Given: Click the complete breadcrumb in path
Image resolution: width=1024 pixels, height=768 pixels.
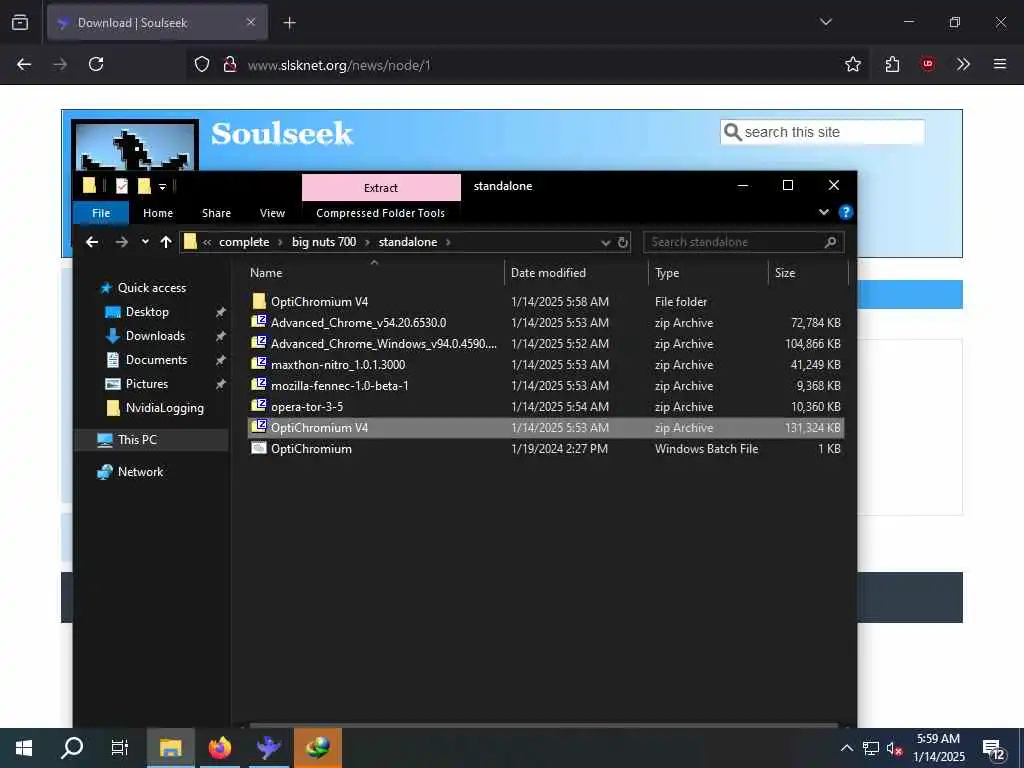Looking at the screenshot, I should (x=244, y=242).
